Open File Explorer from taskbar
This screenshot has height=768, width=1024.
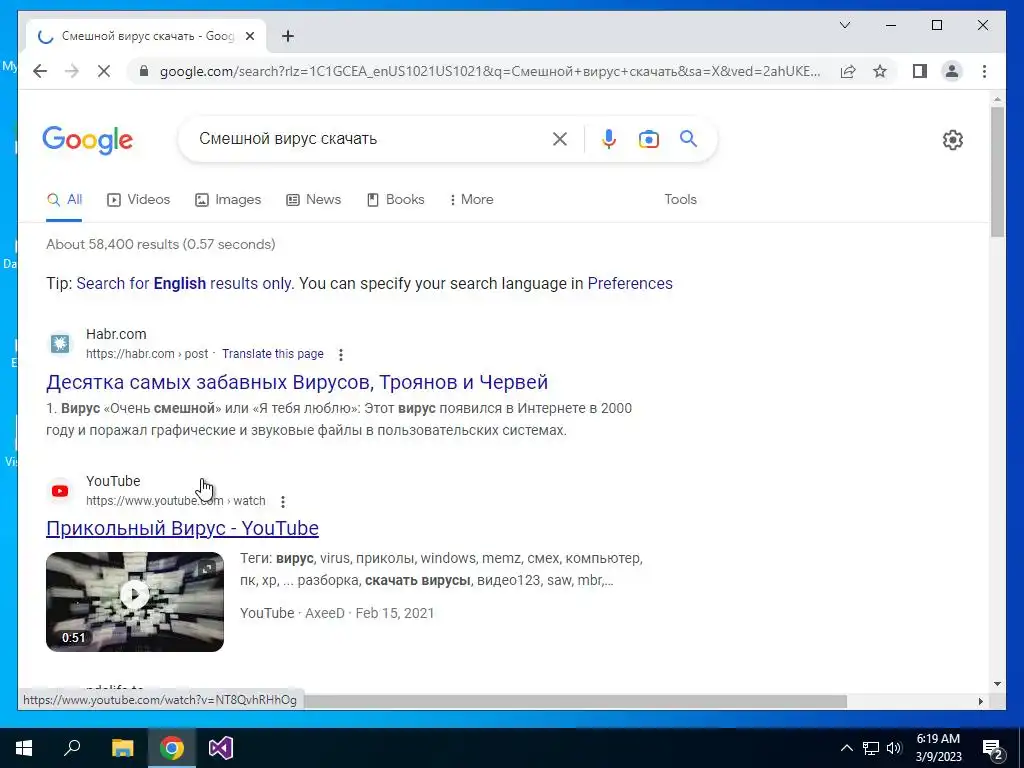122,748
